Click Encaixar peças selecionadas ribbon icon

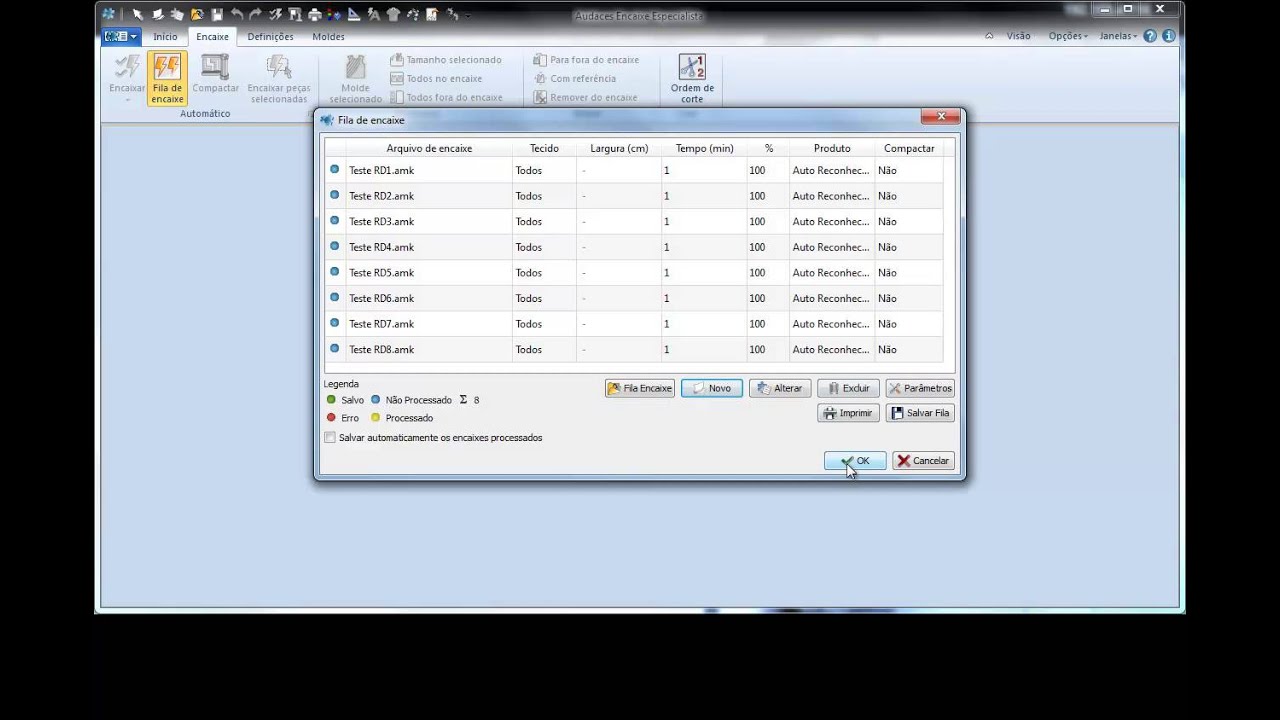coord(279,68)
